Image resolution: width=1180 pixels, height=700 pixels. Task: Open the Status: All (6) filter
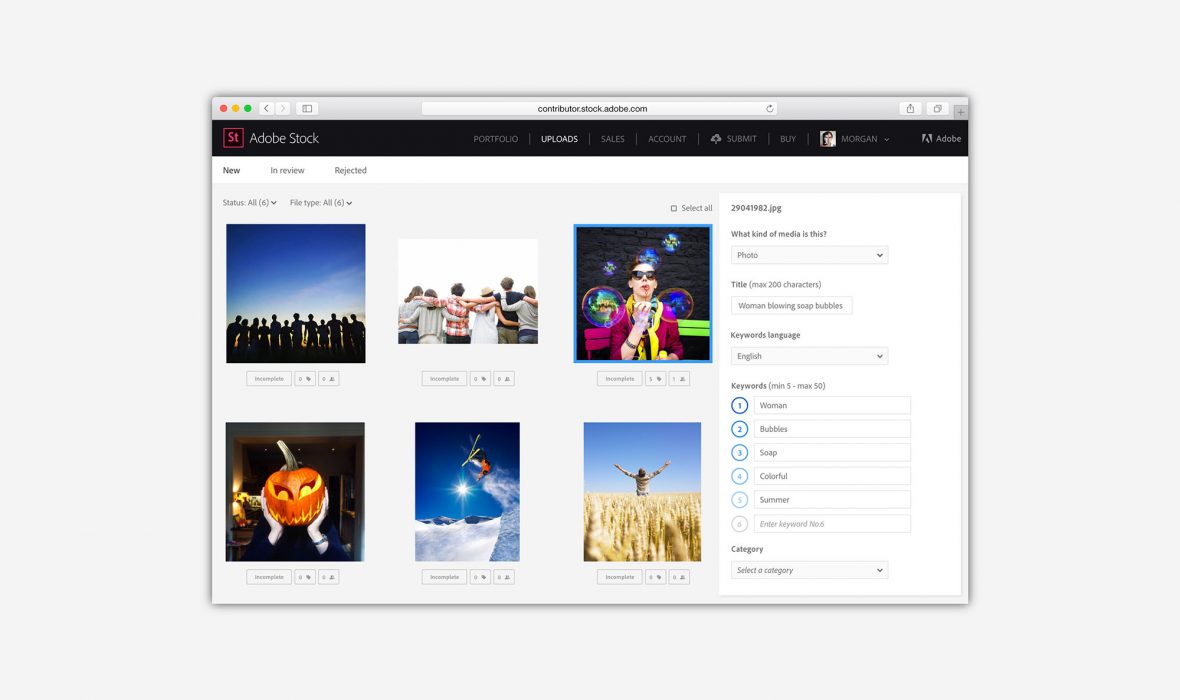click(249, 203)
